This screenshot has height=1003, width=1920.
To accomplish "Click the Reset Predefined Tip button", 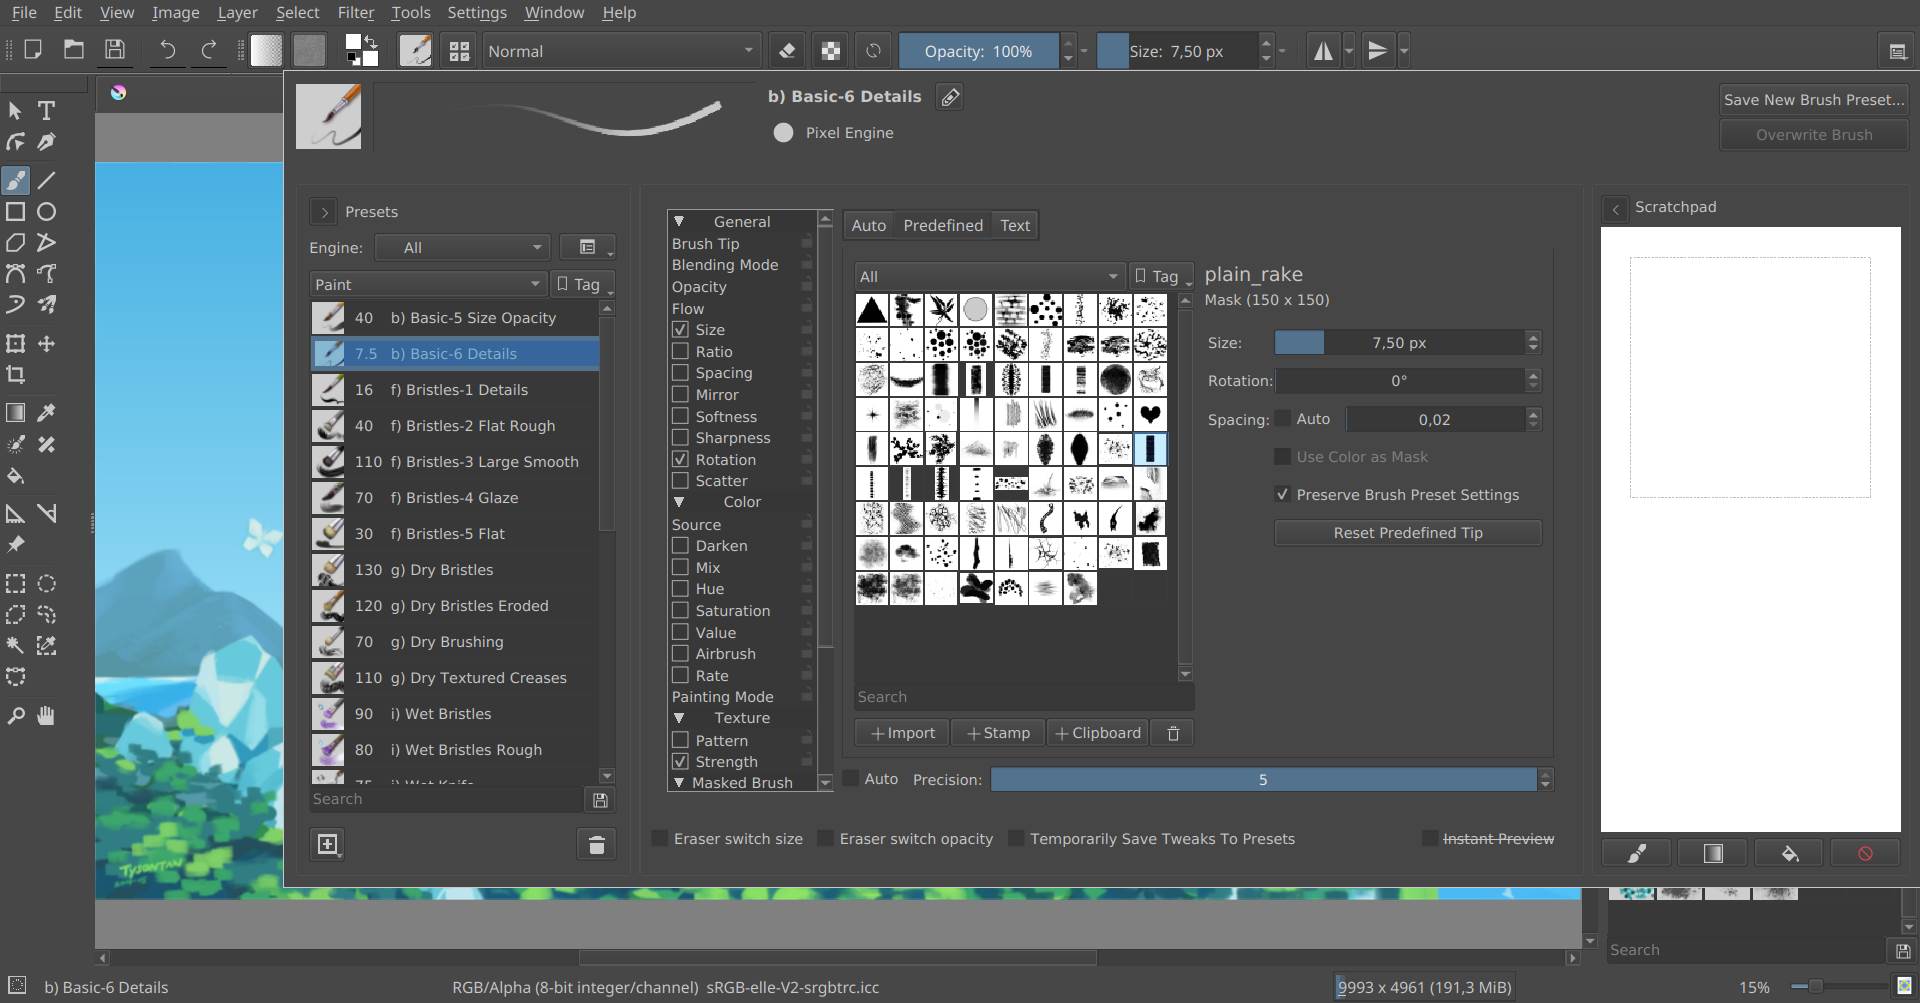I will [1406, 532].
